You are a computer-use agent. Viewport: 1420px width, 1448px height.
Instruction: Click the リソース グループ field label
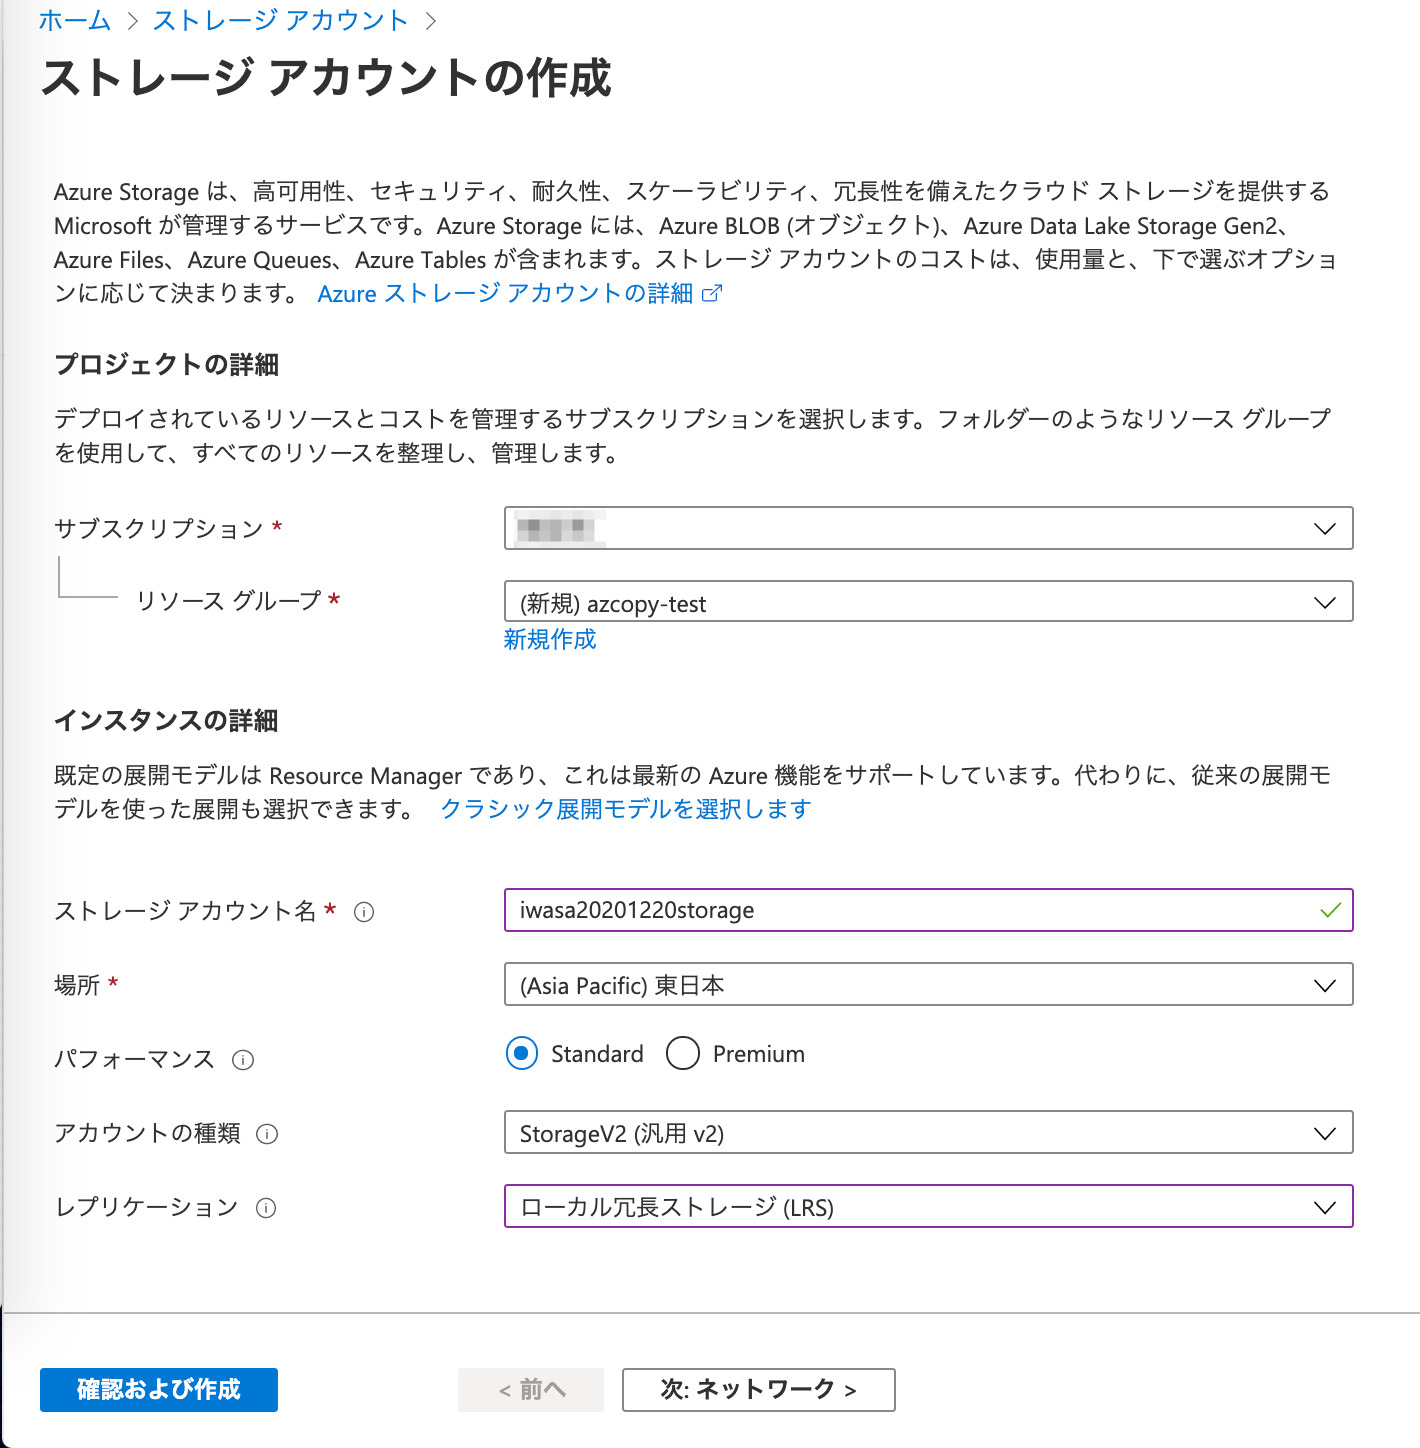pyautogui.click(x=229, y=601)
